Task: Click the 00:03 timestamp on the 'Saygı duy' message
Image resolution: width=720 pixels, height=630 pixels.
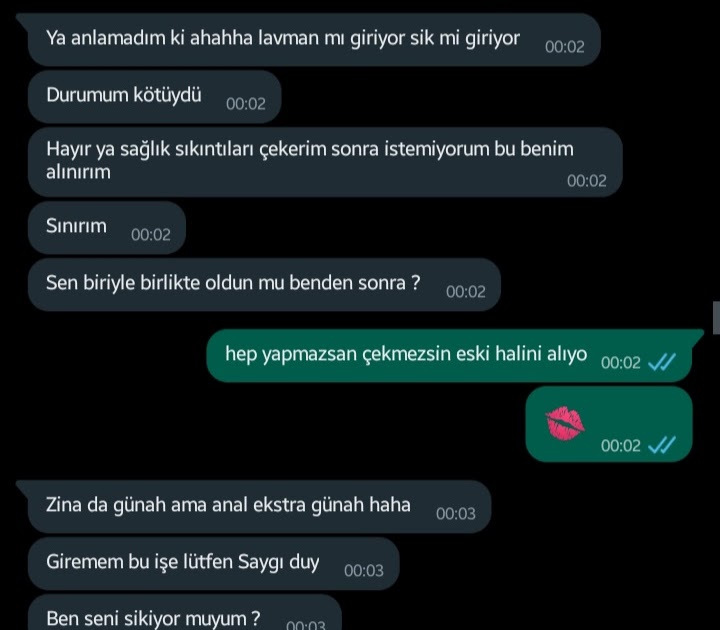Action: click(364, 571)
